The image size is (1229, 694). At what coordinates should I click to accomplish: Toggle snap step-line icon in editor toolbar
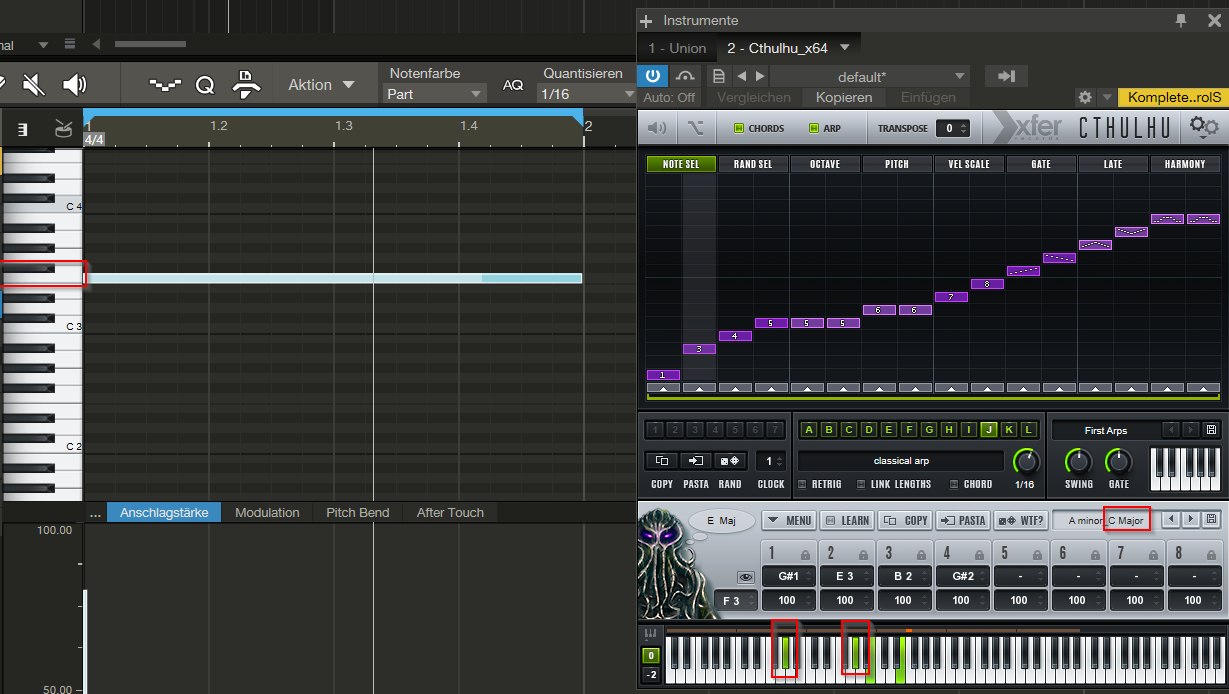pyautogui.click(x=165, y=85)
